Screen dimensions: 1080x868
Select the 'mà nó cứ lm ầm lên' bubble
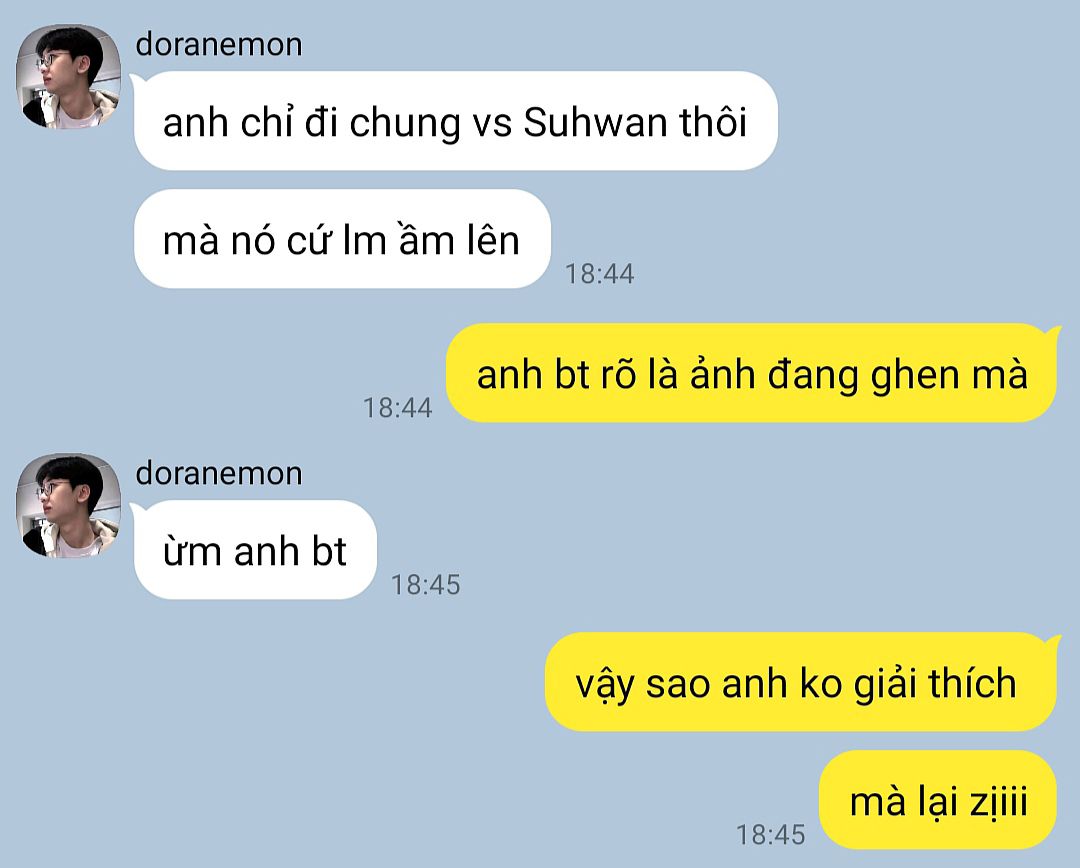(x=342, y=239)
